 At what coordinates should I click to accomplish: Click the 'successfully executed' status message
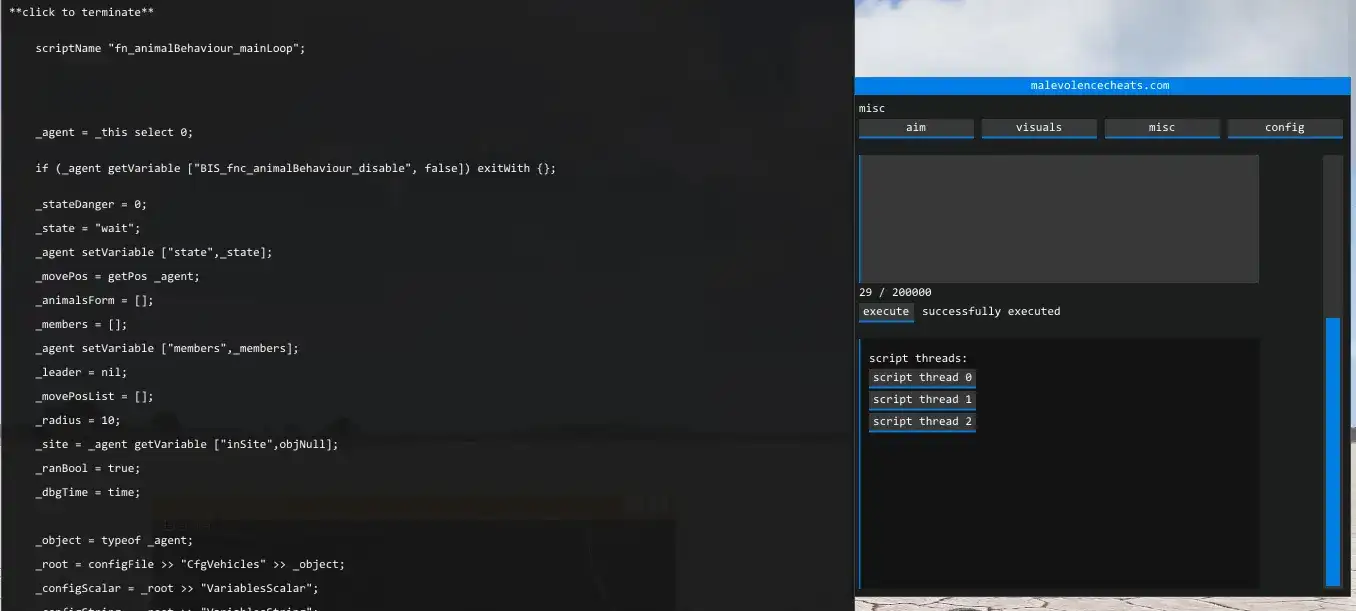991,311
